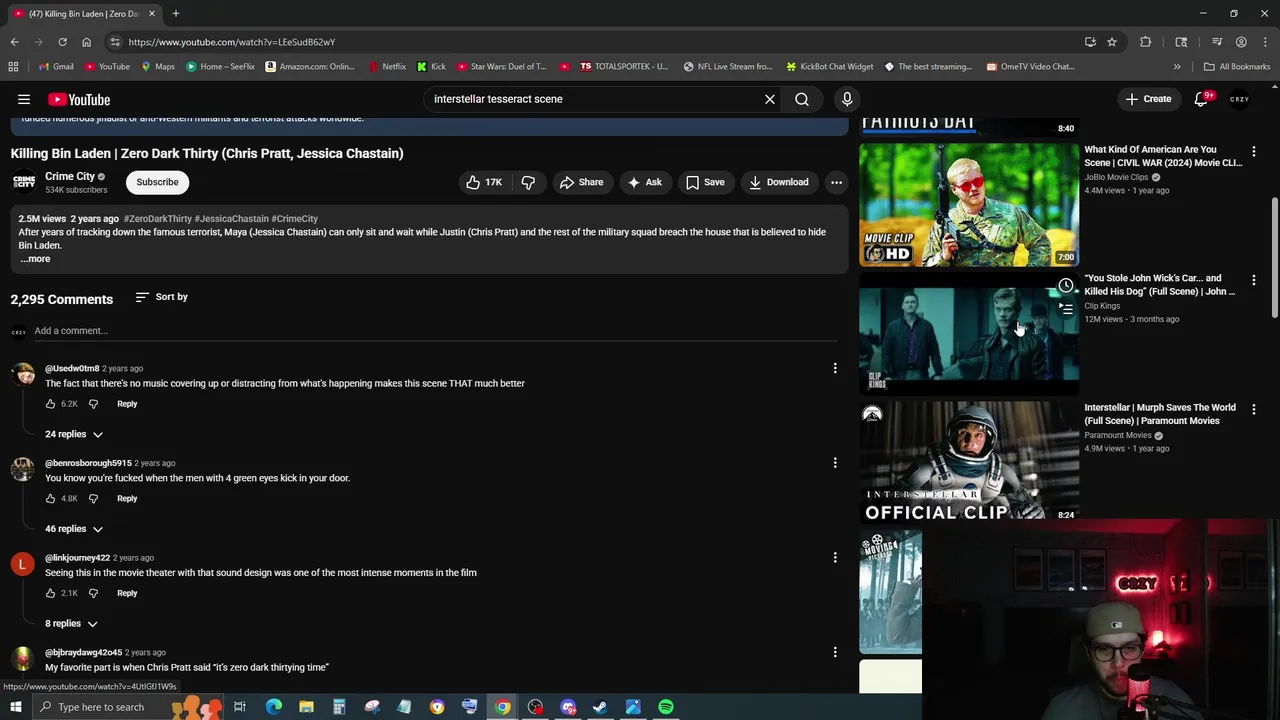Expand description with ...more

tap(35, 259)
